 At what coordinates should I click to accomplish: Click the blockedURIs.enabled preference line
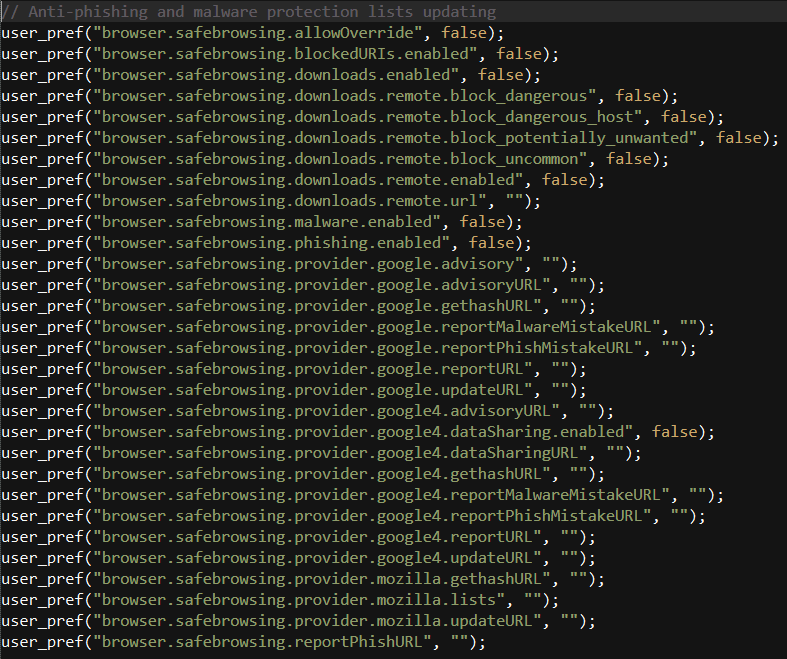[x=280, y=54]
